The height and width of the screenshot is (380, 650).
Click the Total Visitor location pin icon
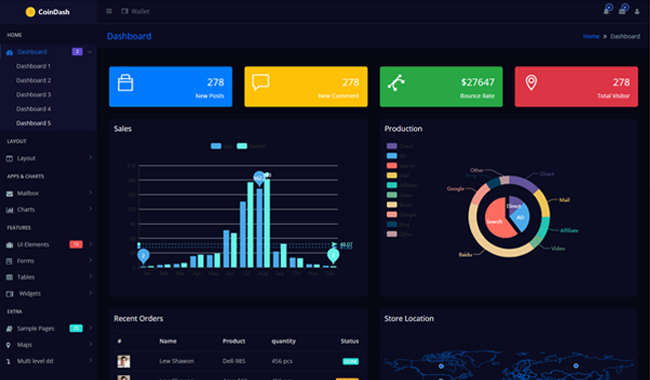point(531,82)
